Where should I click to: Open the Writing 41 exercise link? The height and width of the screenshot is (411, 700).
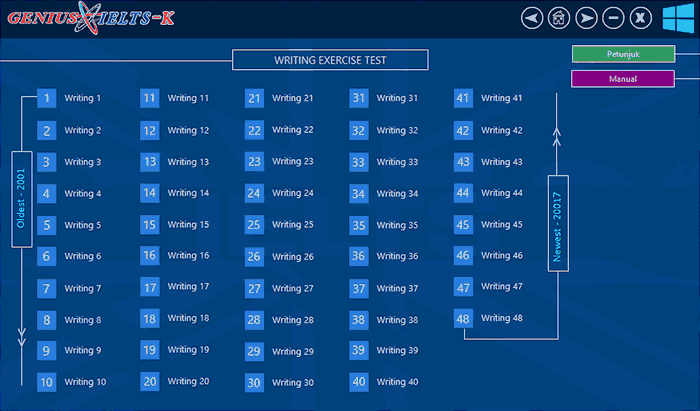tap(501, 98)
